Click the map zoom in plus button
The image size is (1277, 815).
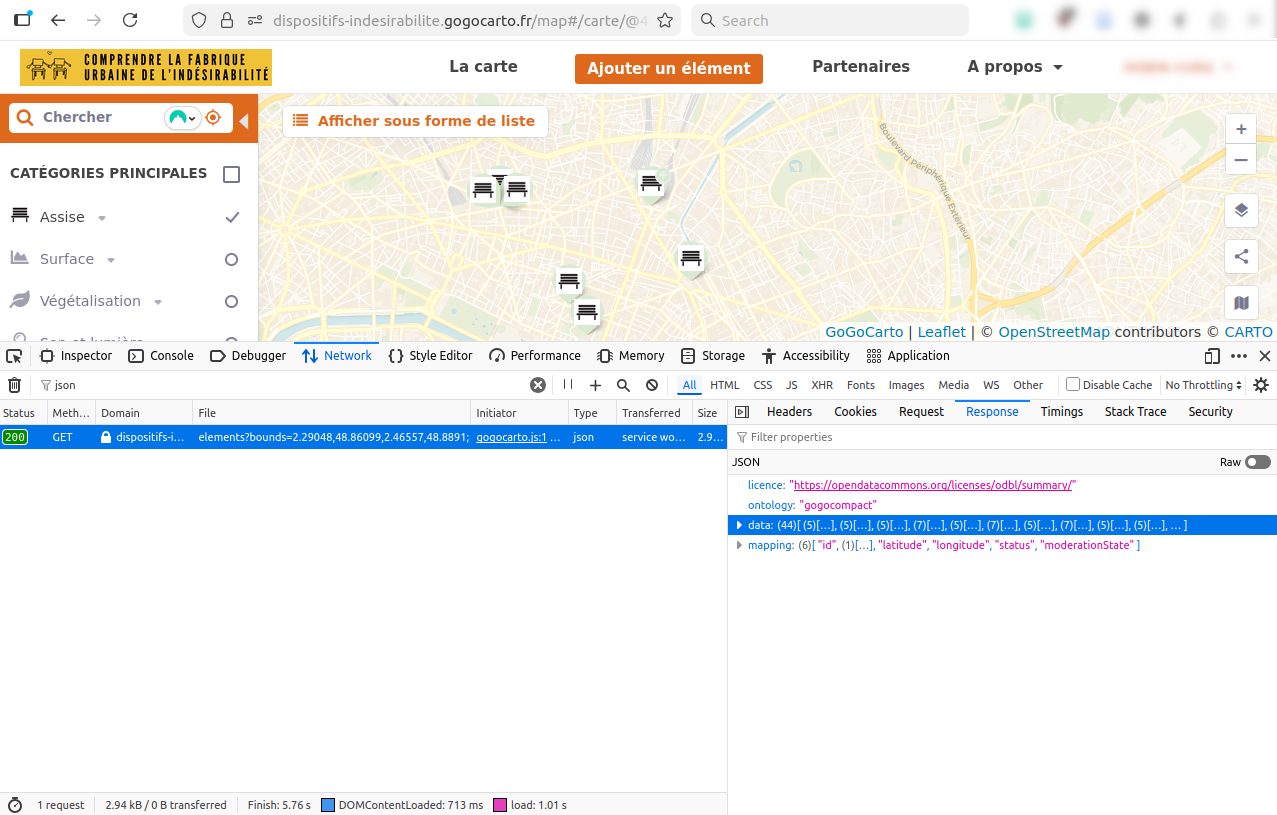point(1241,129)
